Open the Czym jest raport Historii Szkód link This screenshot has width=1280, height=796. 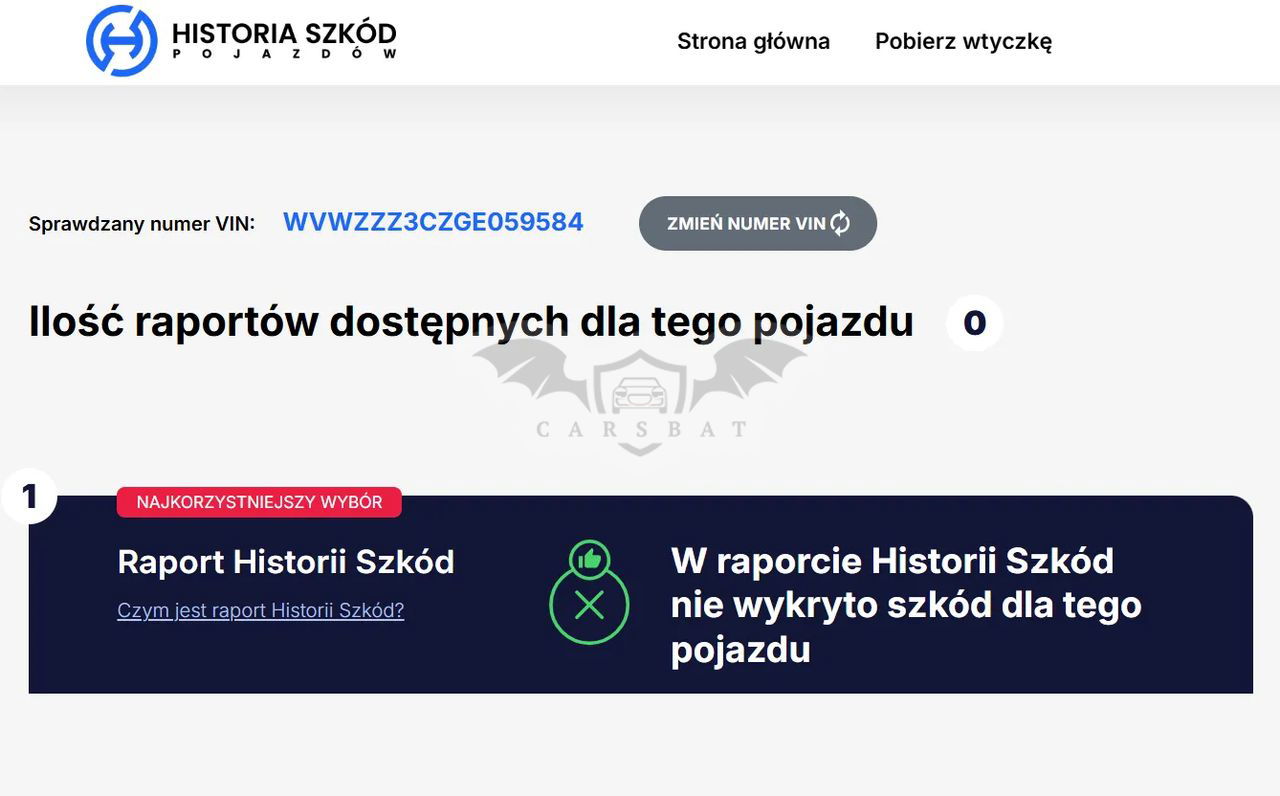tap(260, 610)
